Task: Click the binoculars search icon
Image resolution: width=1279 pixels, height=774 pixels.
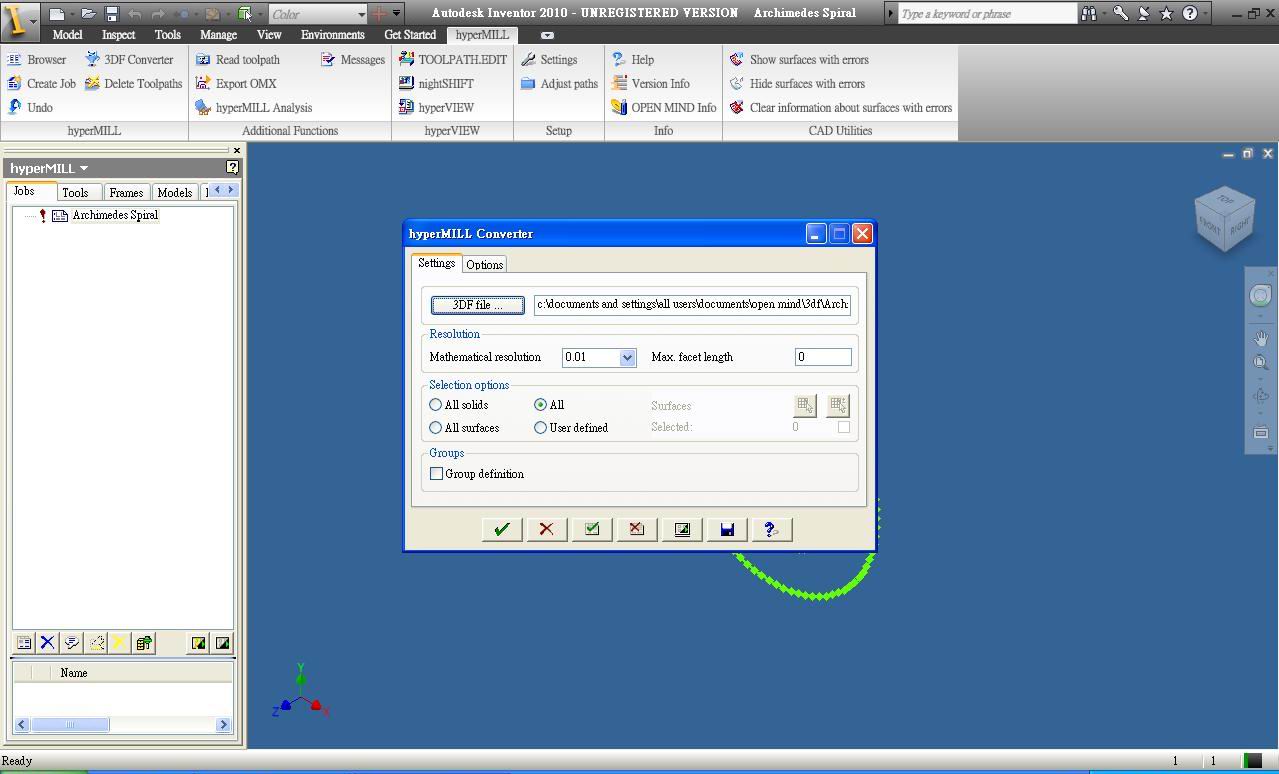Action: coord(1089,14)
